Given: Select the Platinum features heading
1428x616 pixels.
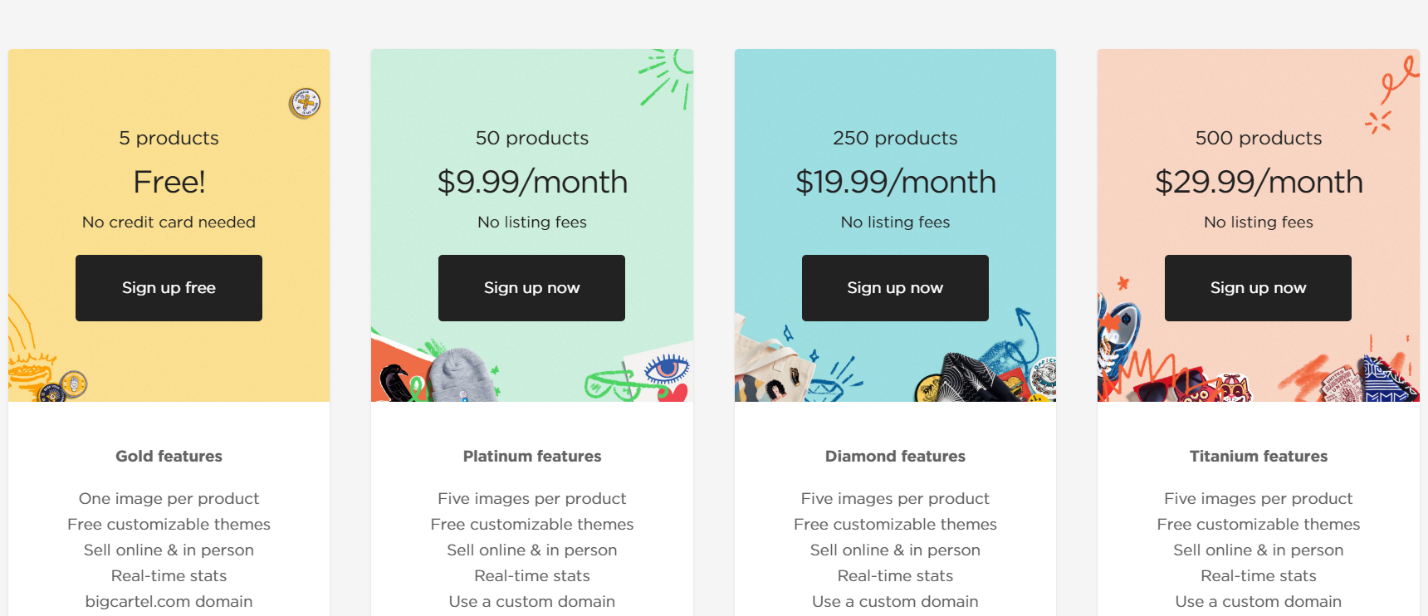Looking at the screenshot, I should click(x=532, y=456).
